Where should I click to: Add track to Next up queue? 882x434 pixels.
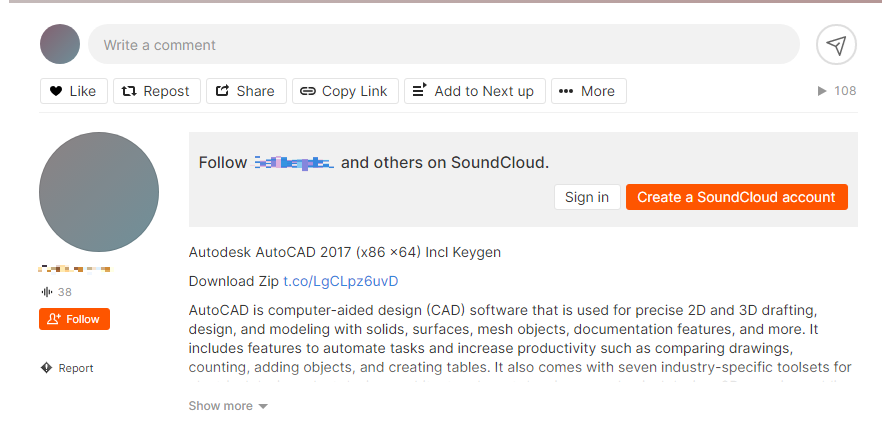pyautogui.click(x=475, y=91)
